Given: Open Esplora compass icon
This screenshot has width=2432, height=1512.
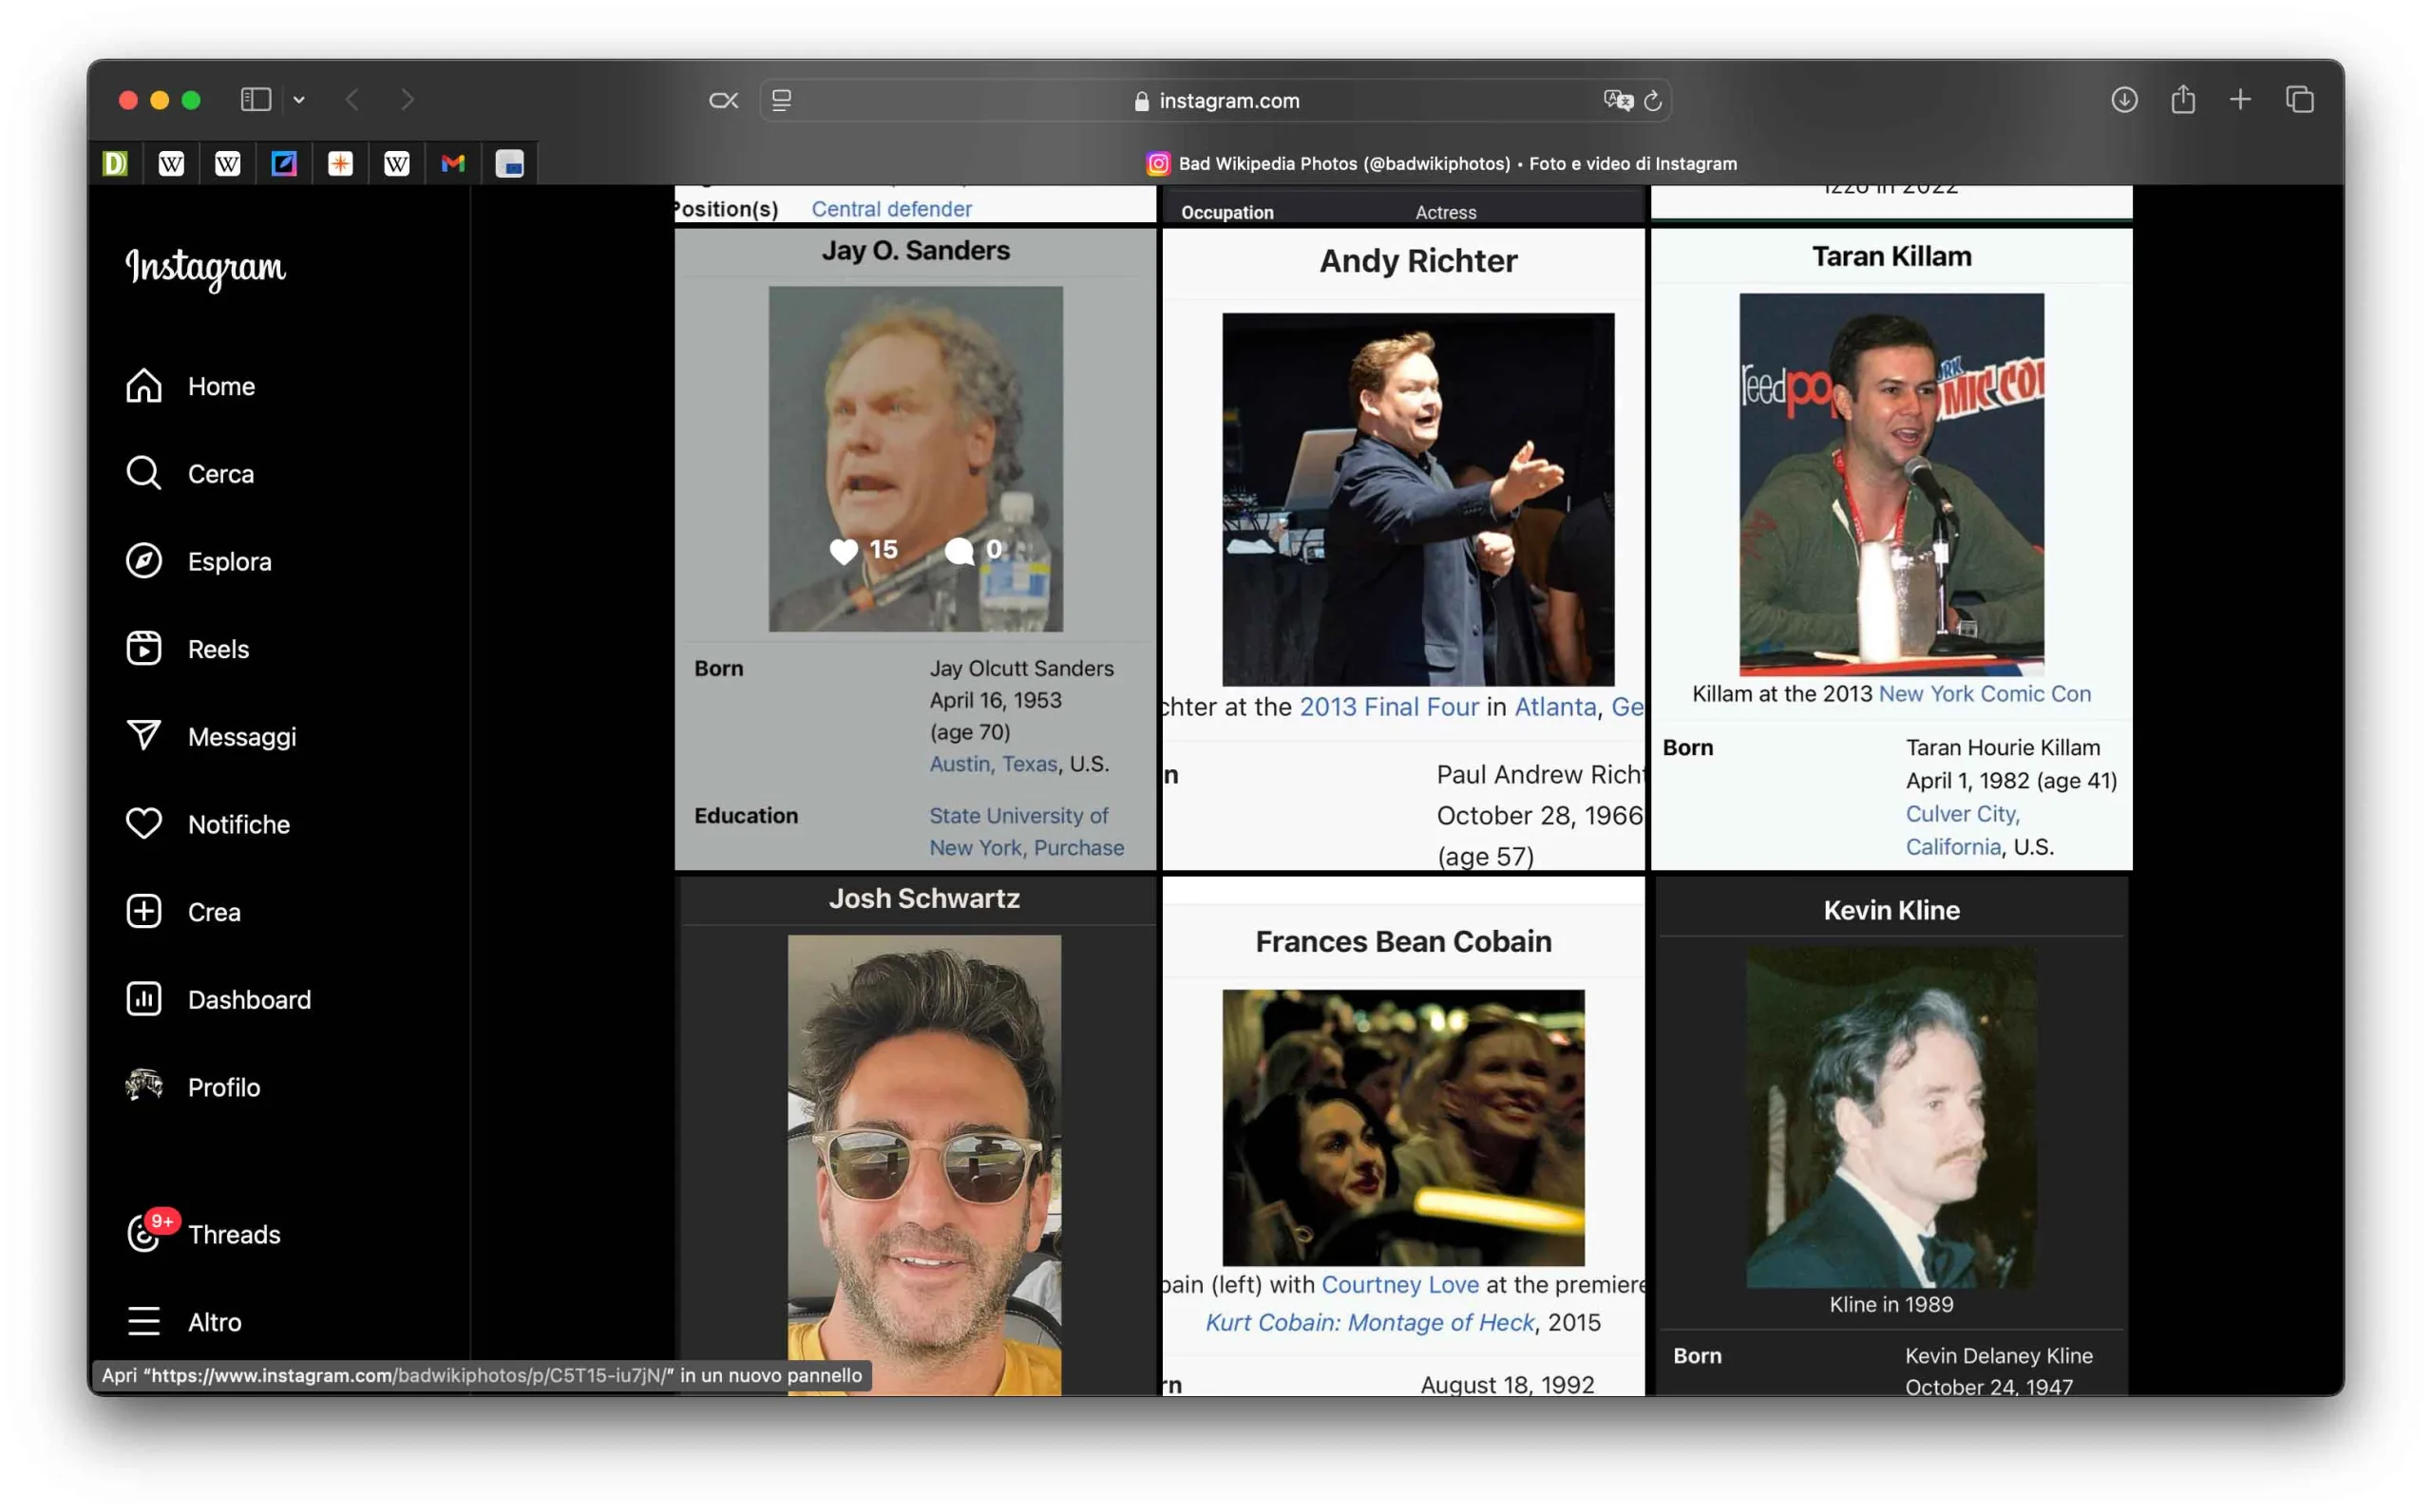Looking at the screenshot, I should click(144, 561).
